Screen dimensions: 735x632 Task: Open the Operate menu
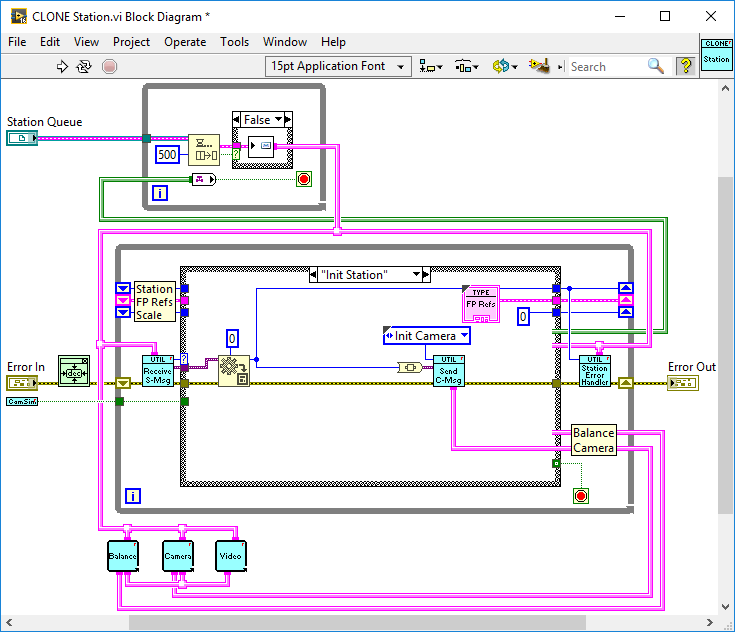(185, 42)
